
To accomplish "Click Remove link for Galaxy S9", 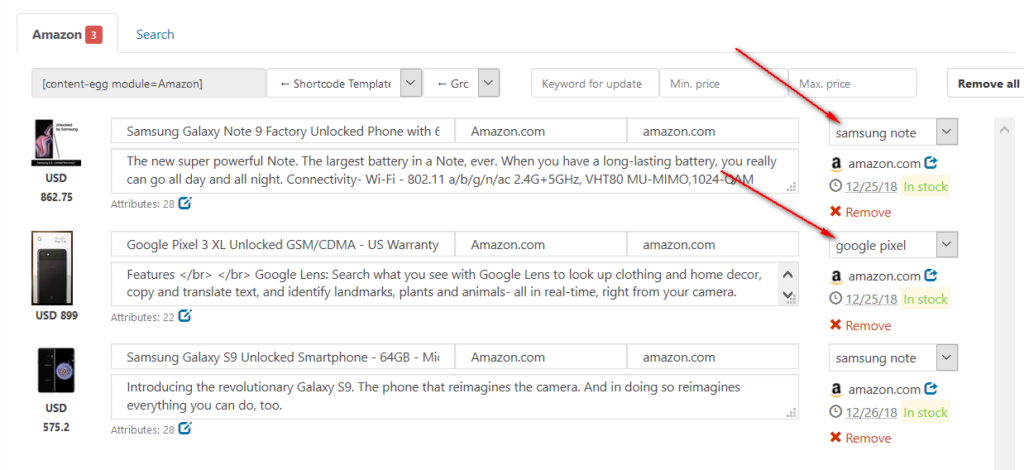I will (868, 438).
